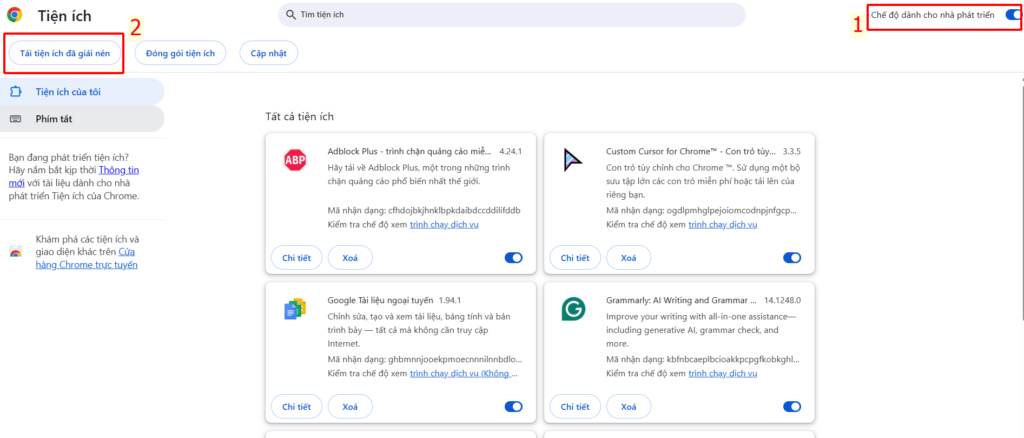Viewport: 1024px width, 438px height.
Task: Click the Grammarly version 14.1248.0 text
Action: [x=781, y=300]
